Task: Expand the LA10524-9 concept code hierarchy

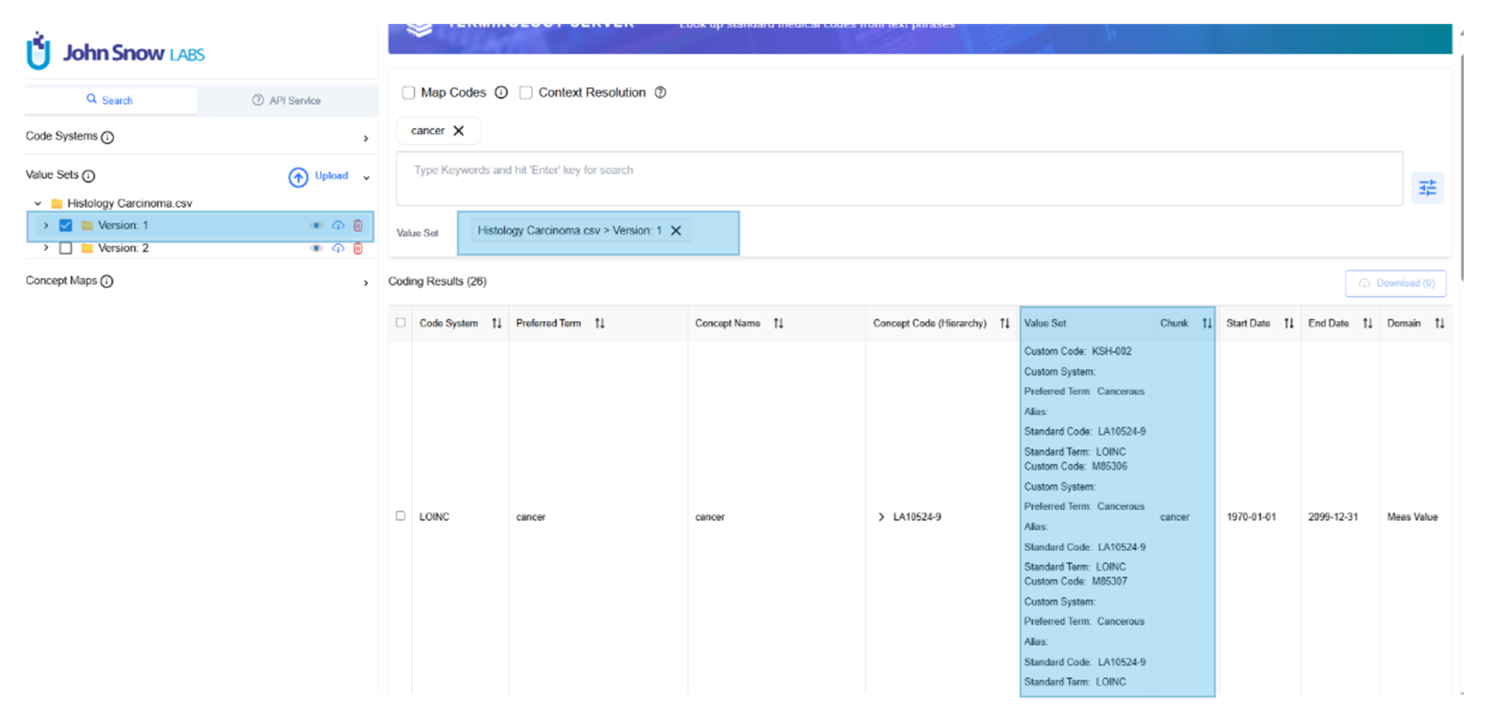Action: (x=881, y=517)
